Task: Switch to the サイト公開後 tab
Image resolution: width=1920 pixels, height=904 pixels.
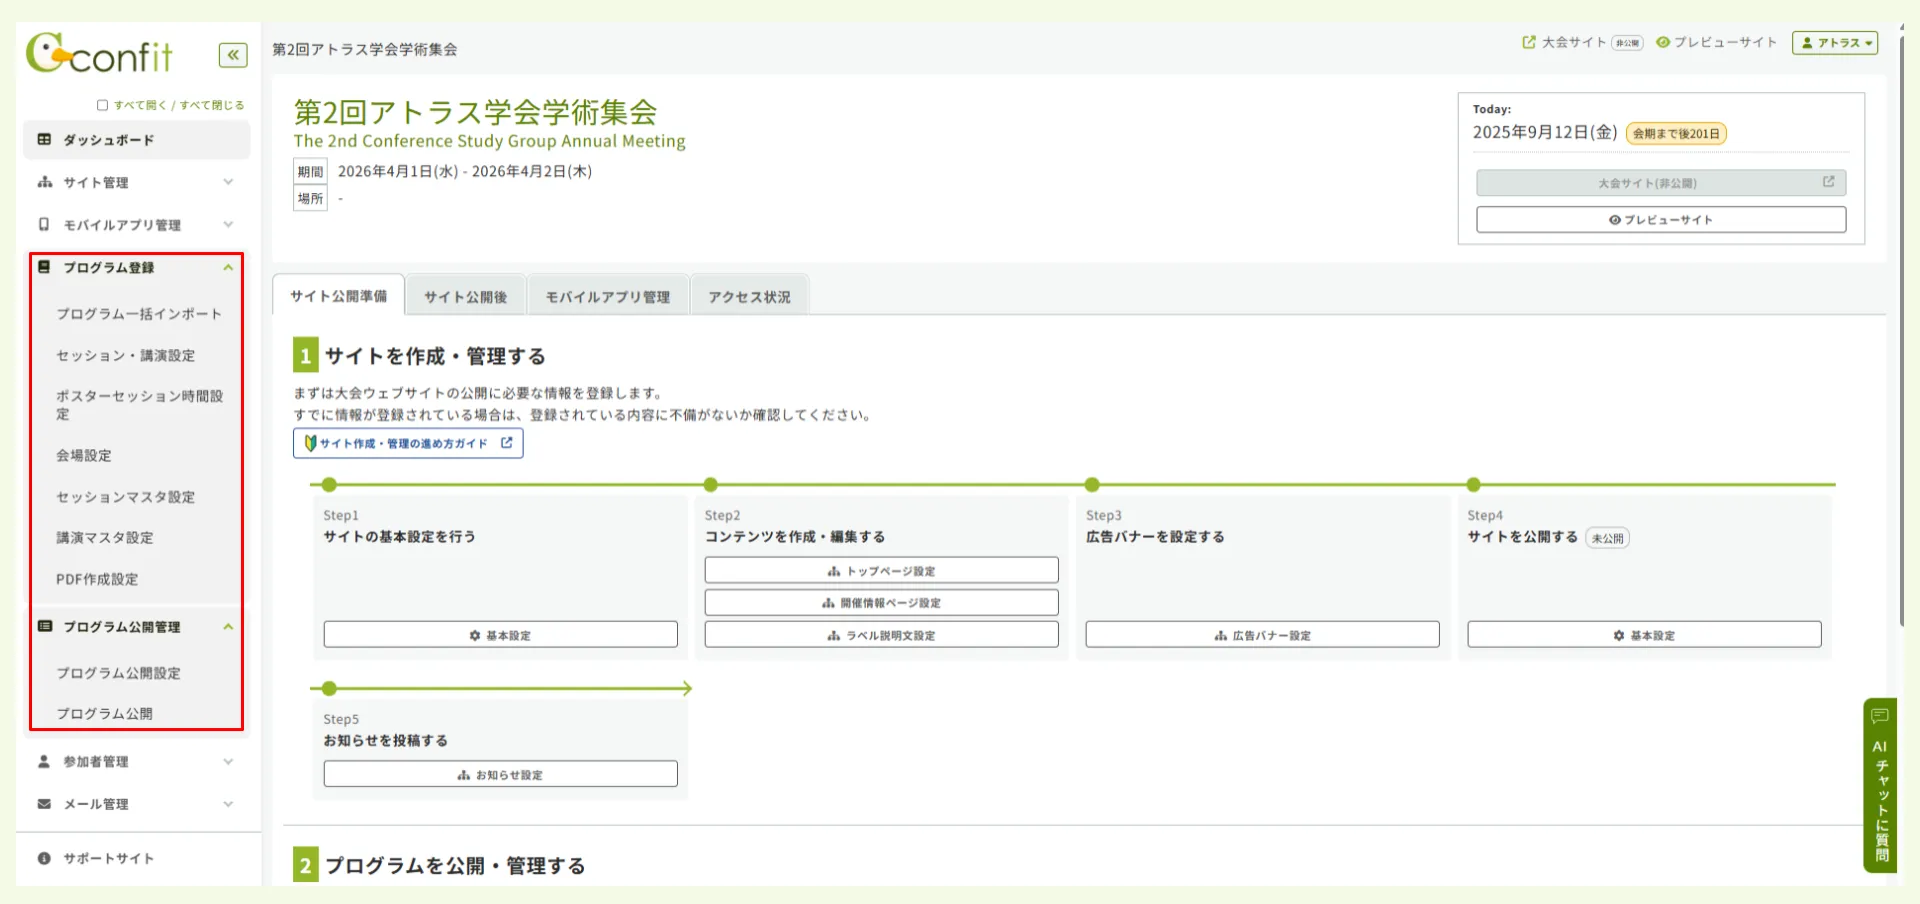Action: 466,295
